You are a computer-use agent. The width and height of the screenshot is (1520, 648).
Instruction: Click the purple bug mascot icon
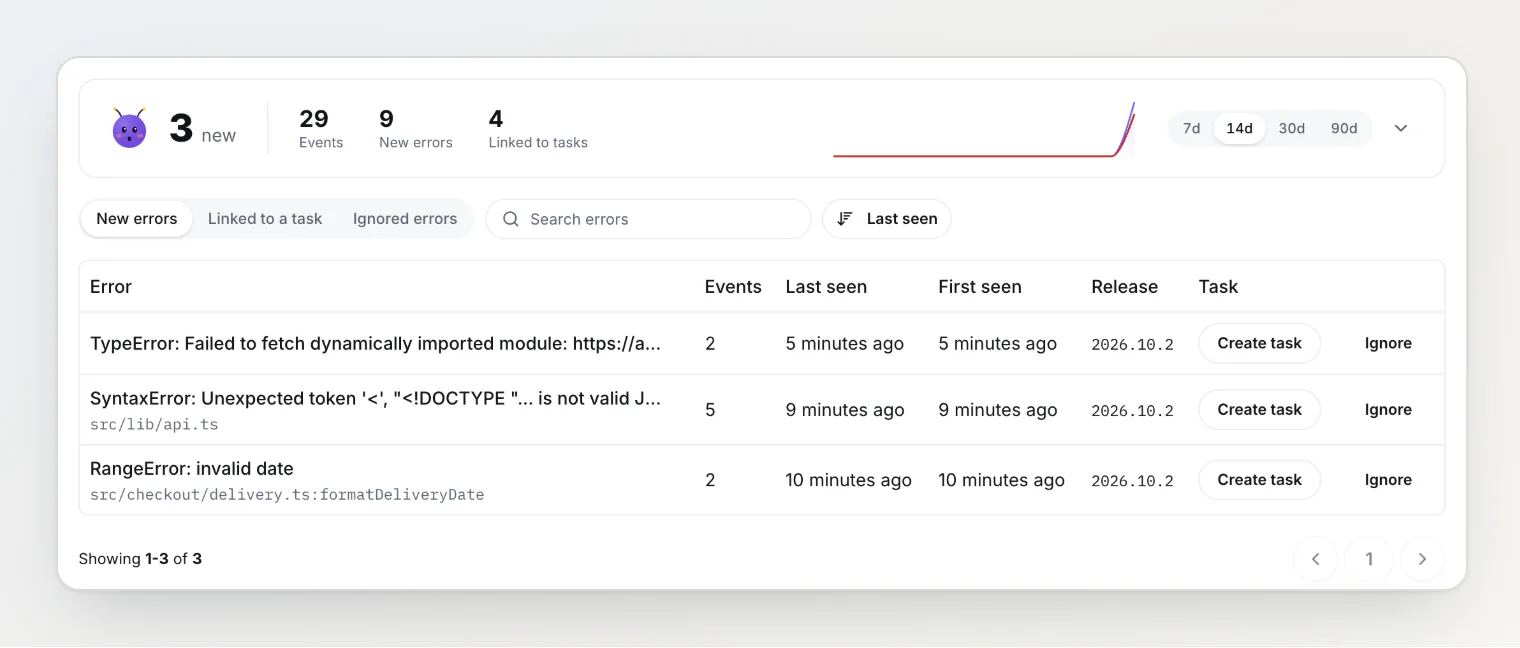click(x=129, y=128)
